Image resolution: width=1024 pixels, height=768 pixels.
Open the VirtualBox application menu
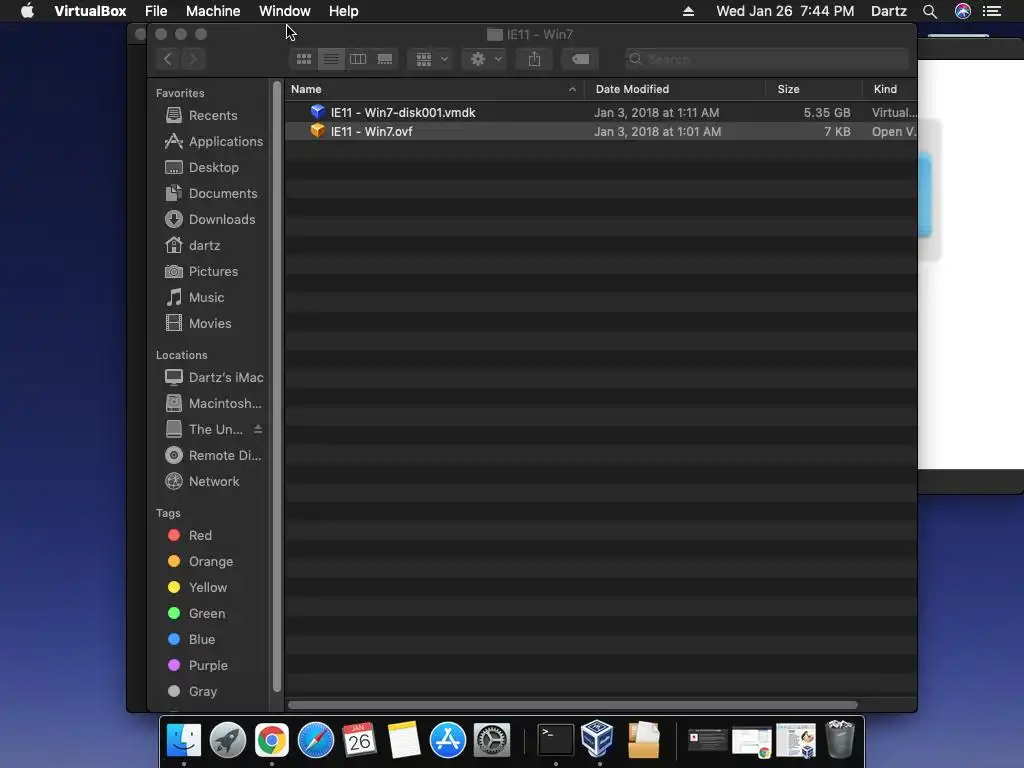pyautogui.click(x=90, y=11)
